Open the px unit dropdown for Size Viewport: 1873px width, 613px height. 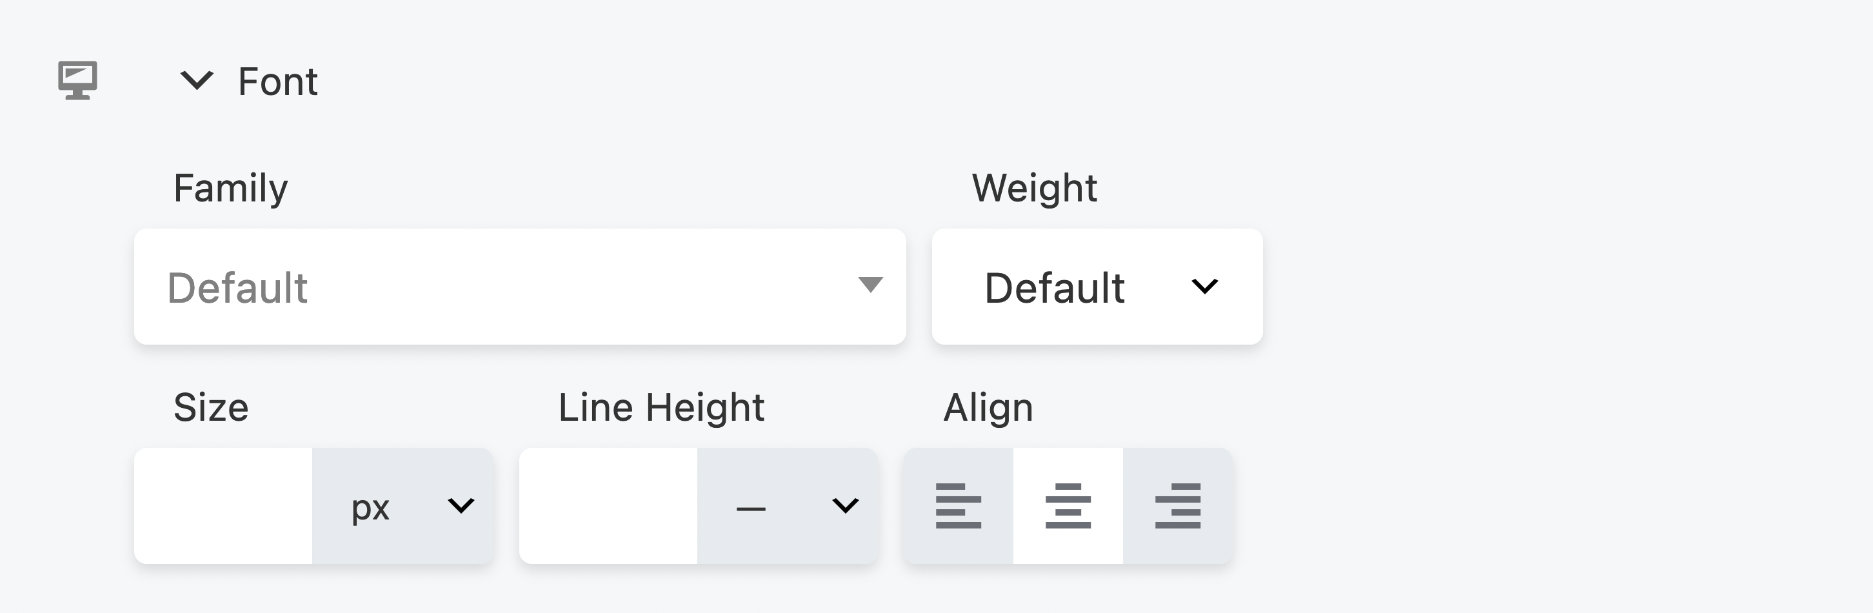[403, 506]
